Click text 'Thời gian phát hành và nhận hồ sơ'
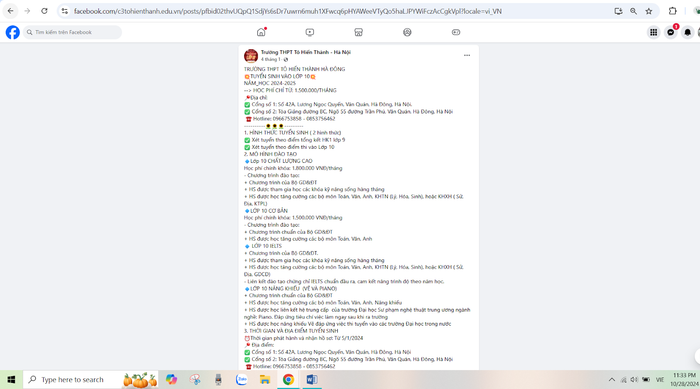Viewport: 700px width, 389px height. click(291, 338)
